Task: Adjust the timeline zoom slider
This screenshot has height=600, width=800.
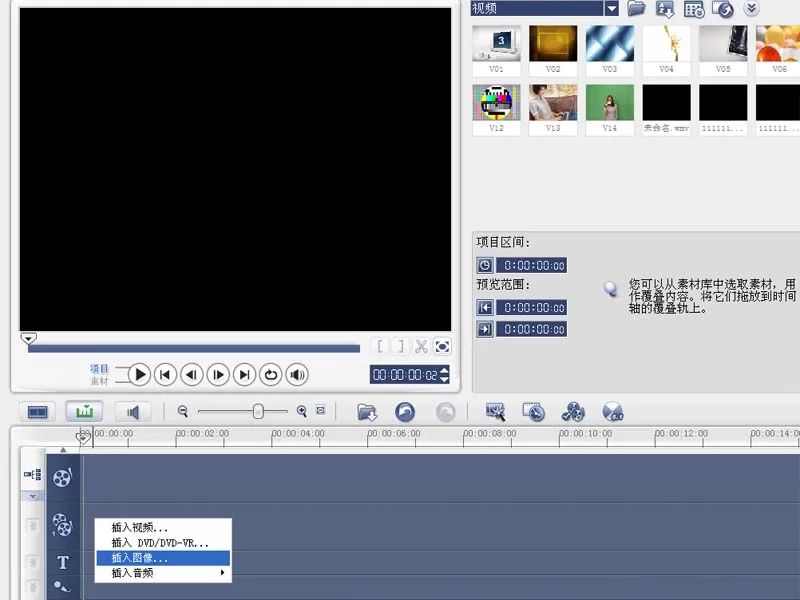Action: click(x=258, y=411)
